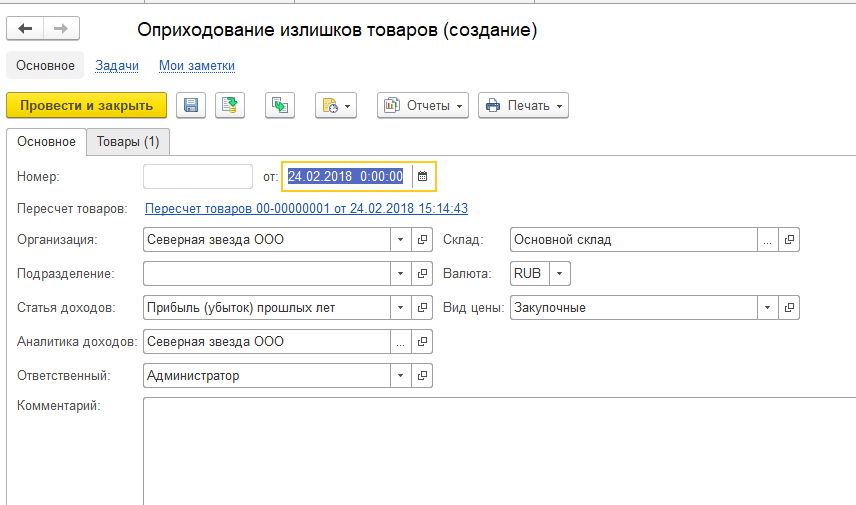Open the Мои заметки section
856x505 pixels.
pos(197,66)
